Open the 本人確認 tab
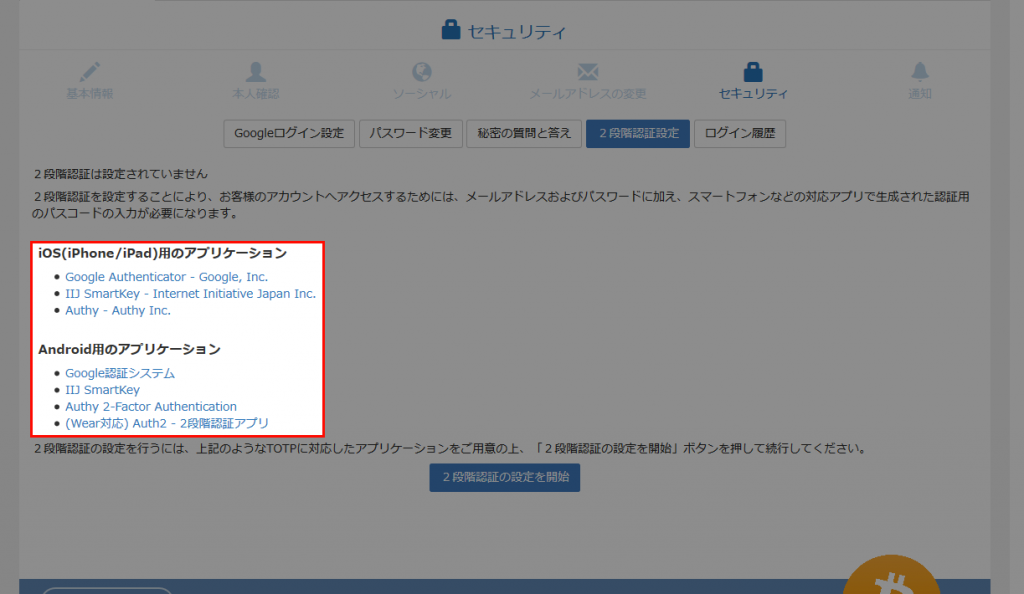Image resolution: width=1024 pixels, height=594 pixels. point(255,93)
